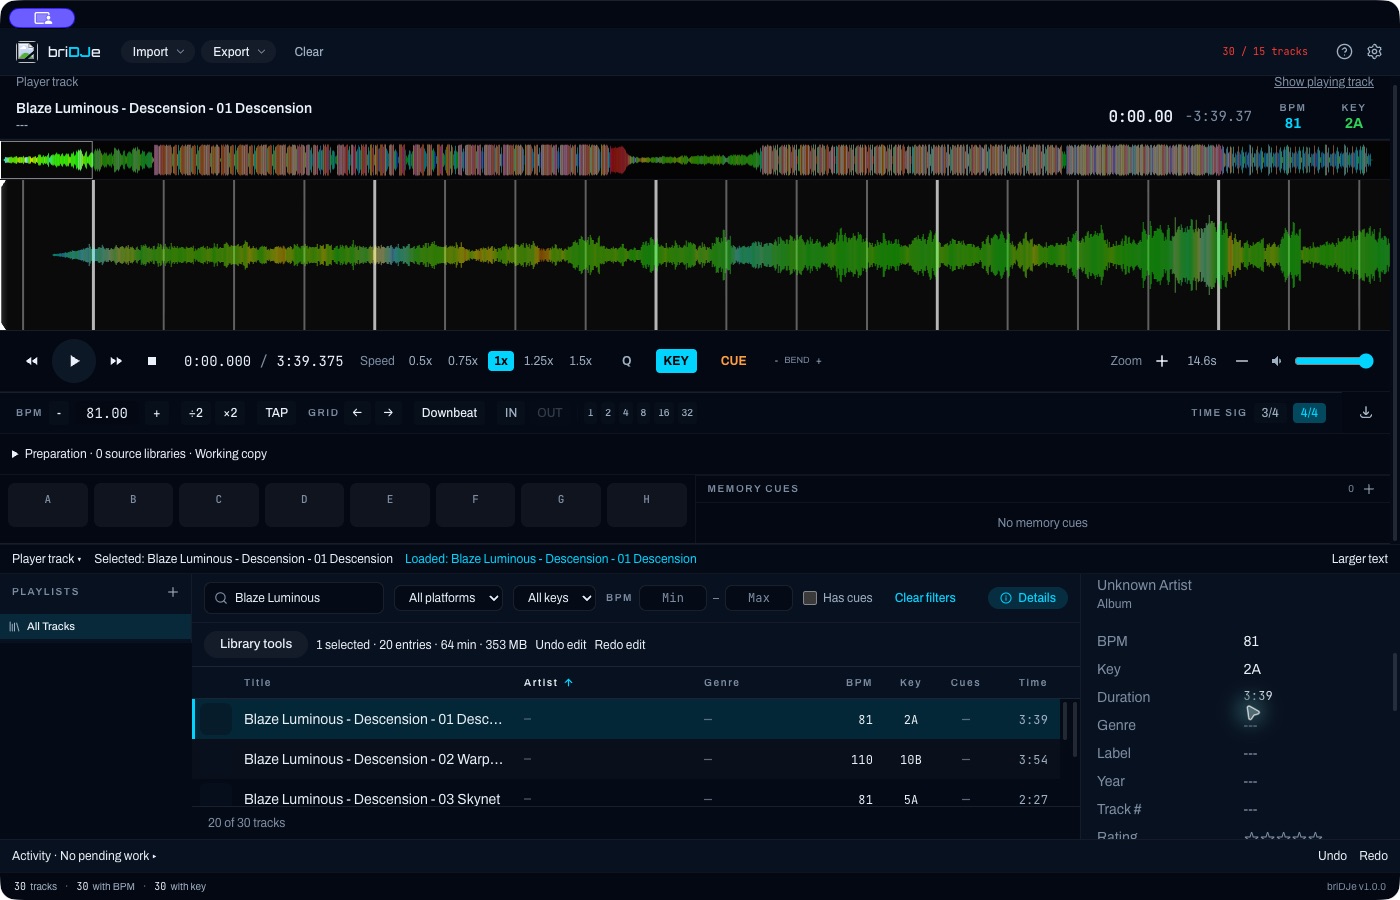This screenshot has height=900, width=1400.
Task: Expand the Player track panel toggle
Action: click(47, 559)
